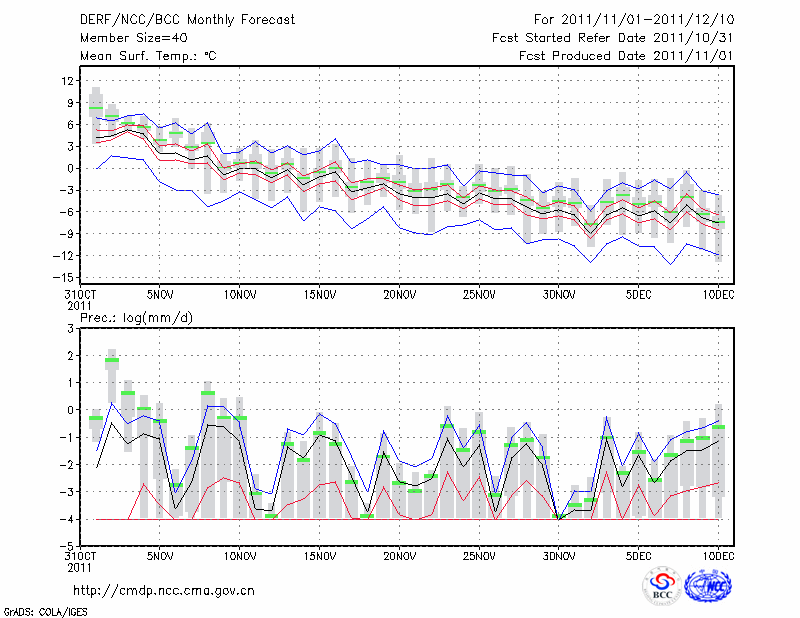Viewport: 800px width, 618px height.
Task: Click the 25NOV tick on the temperature chart
Action: [x=479, y=294]
